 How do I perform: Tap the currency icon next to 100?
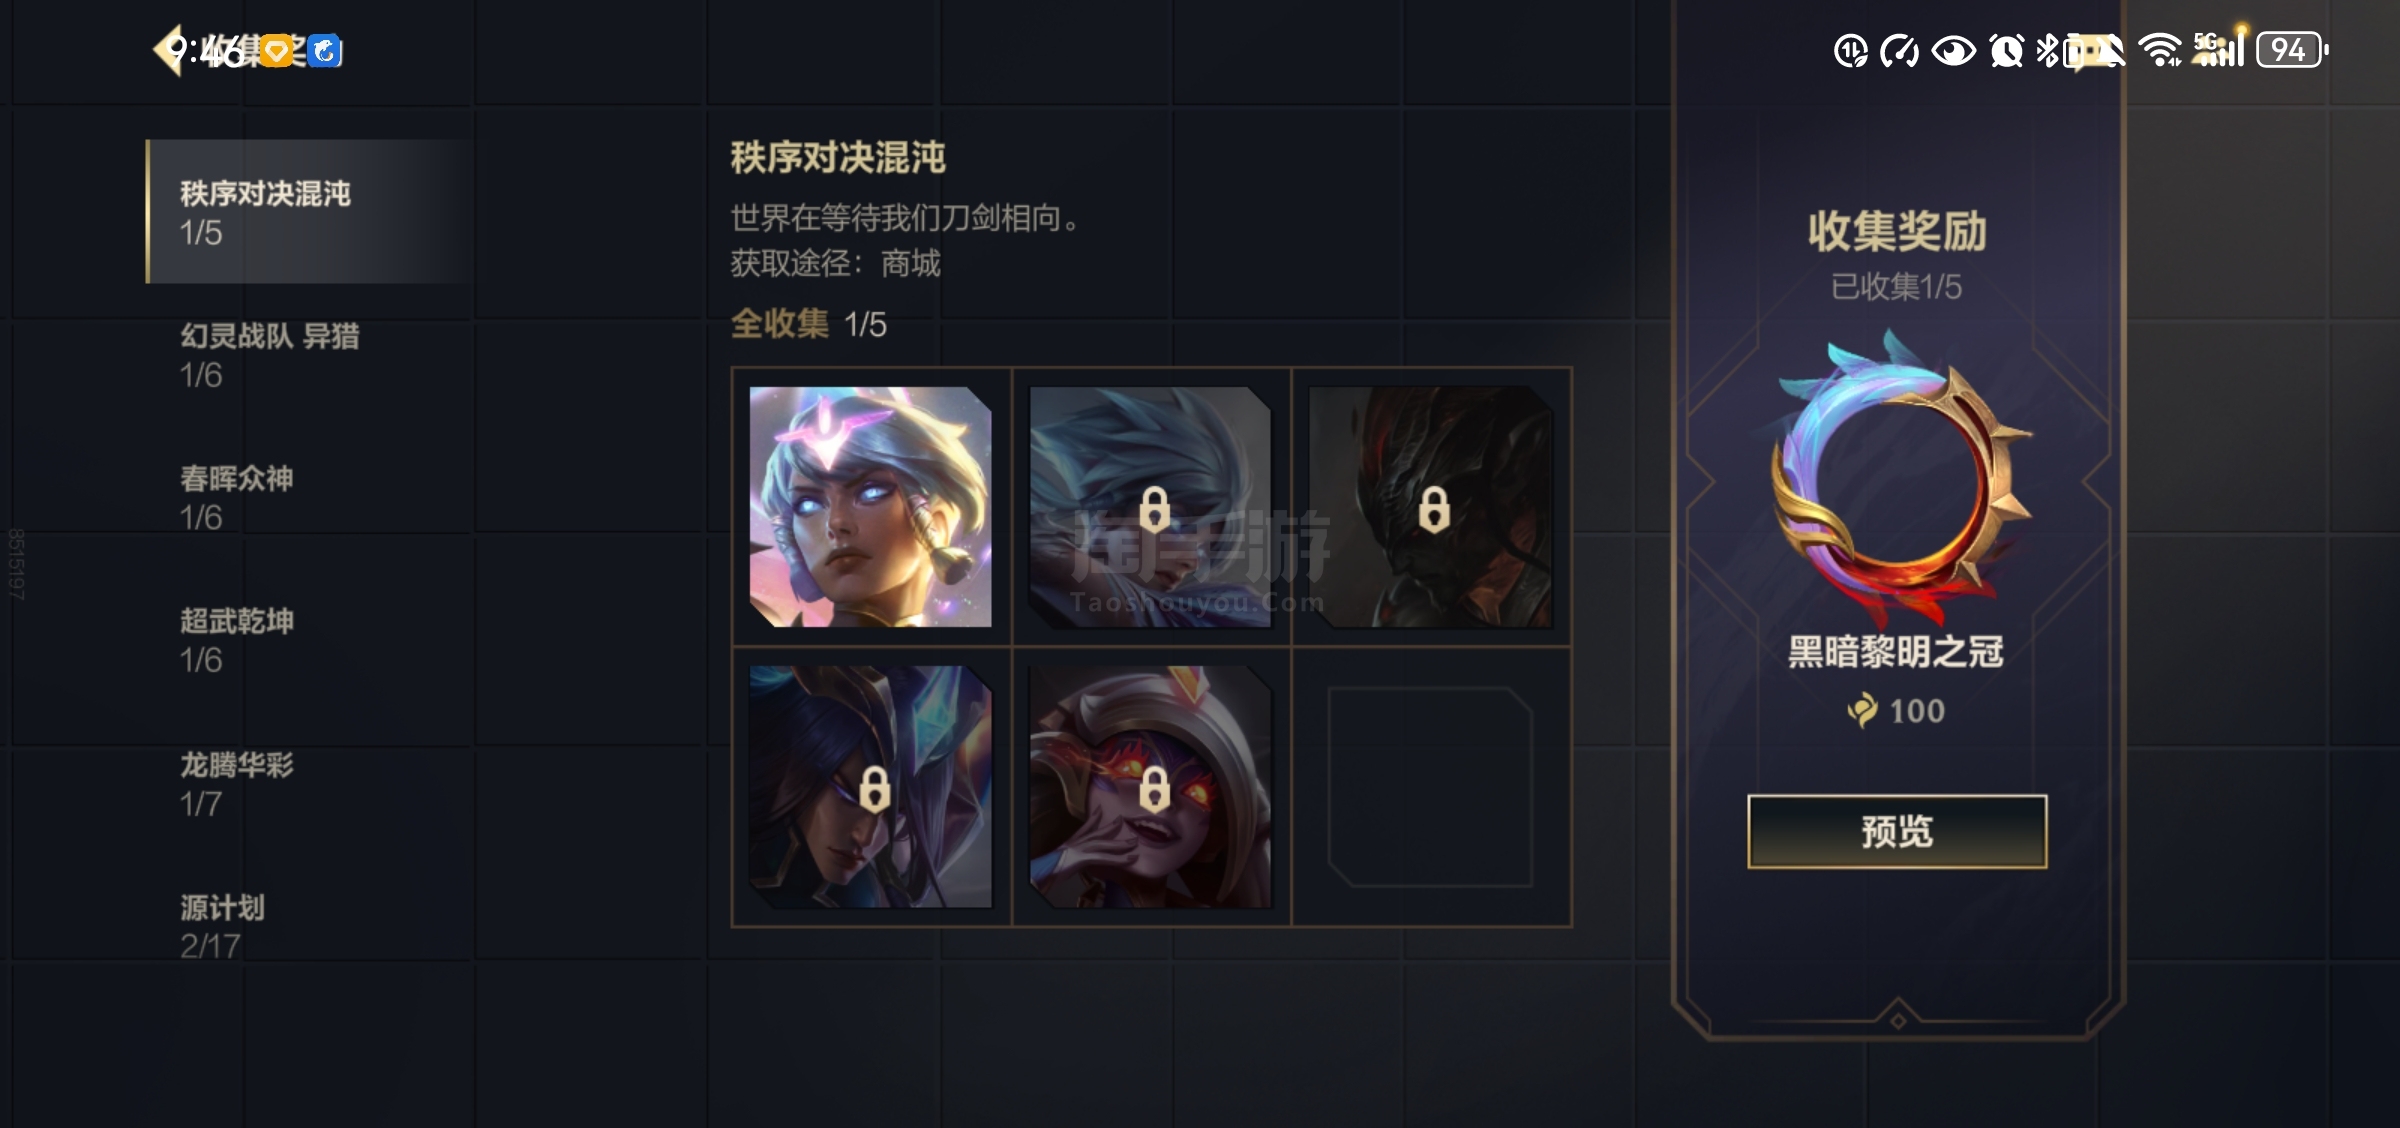pyautogui.click(x=1863, y=711)
